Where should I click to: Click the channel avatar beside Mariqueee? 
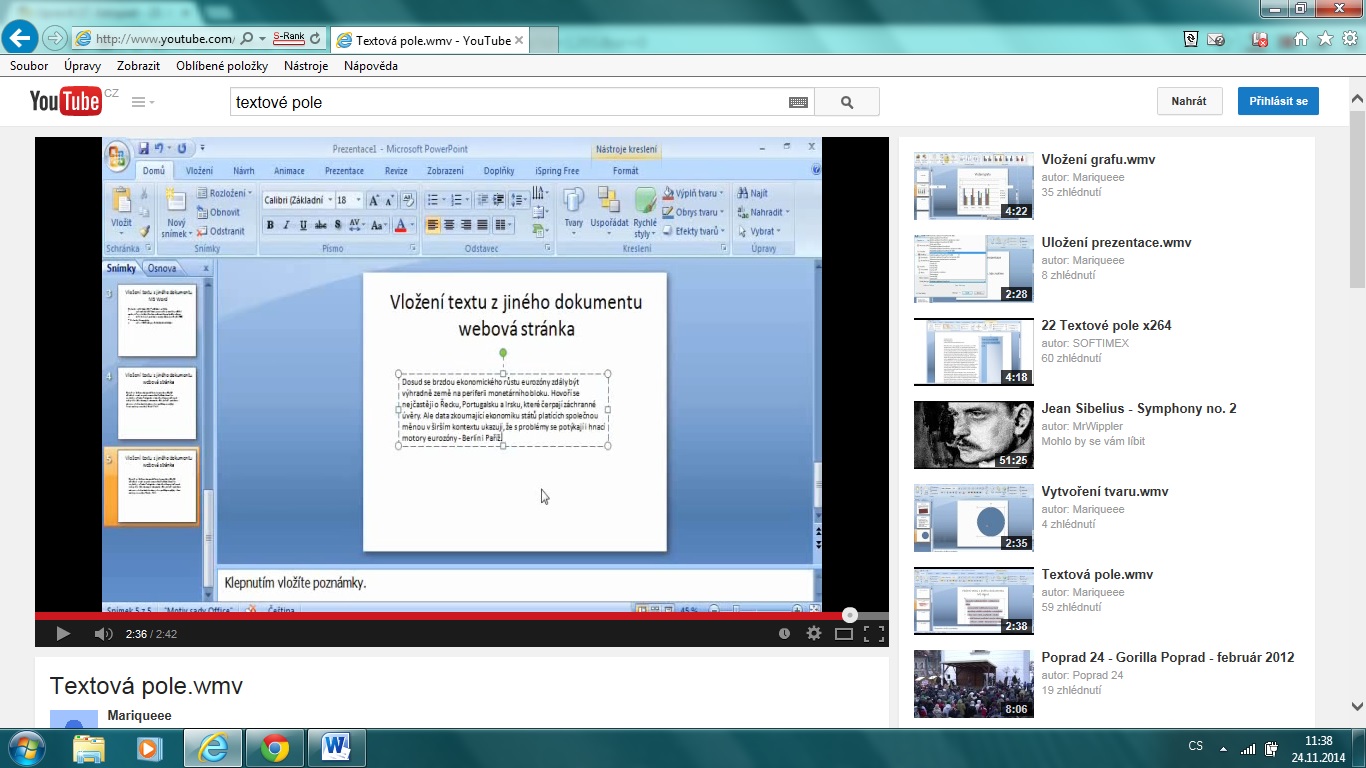click(74, 719)
